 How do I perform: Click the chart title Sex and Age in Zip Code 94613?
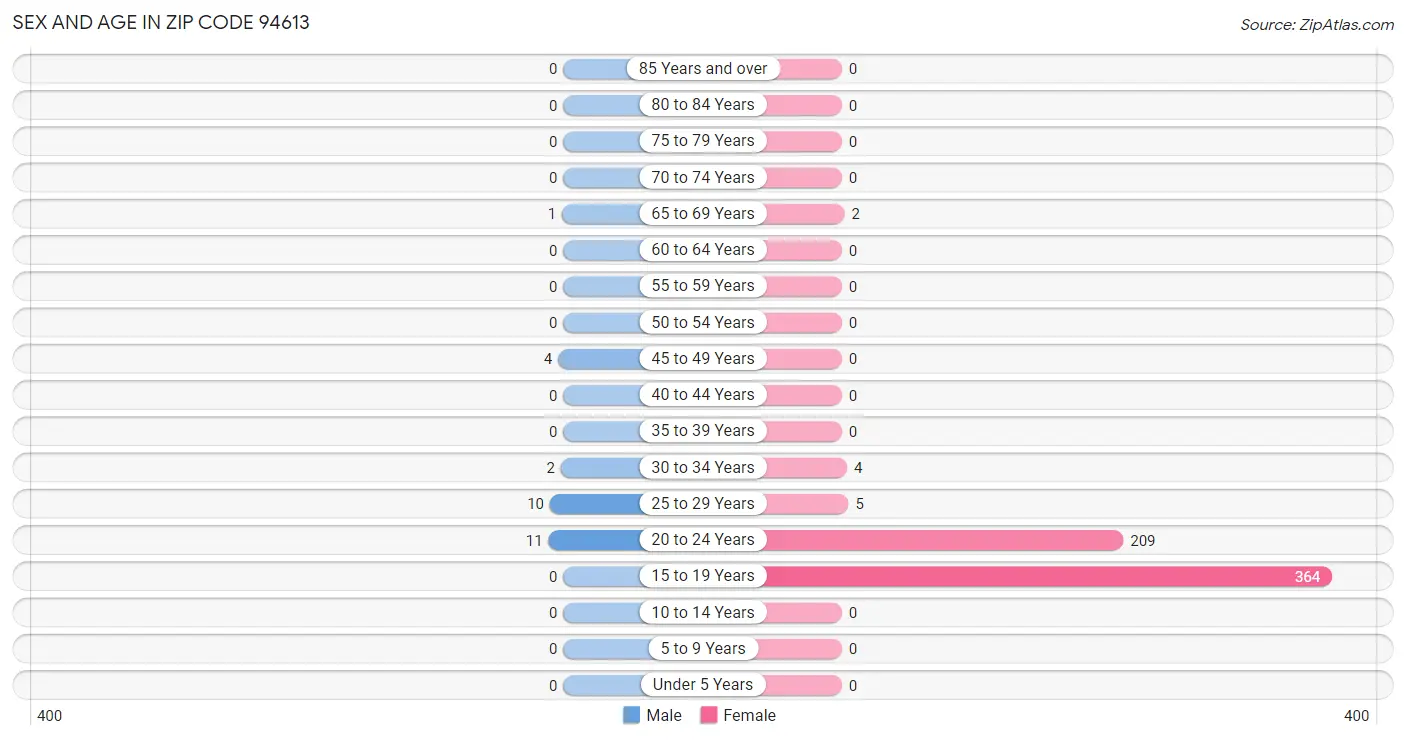pyautogui.click(x=161, y=22)
